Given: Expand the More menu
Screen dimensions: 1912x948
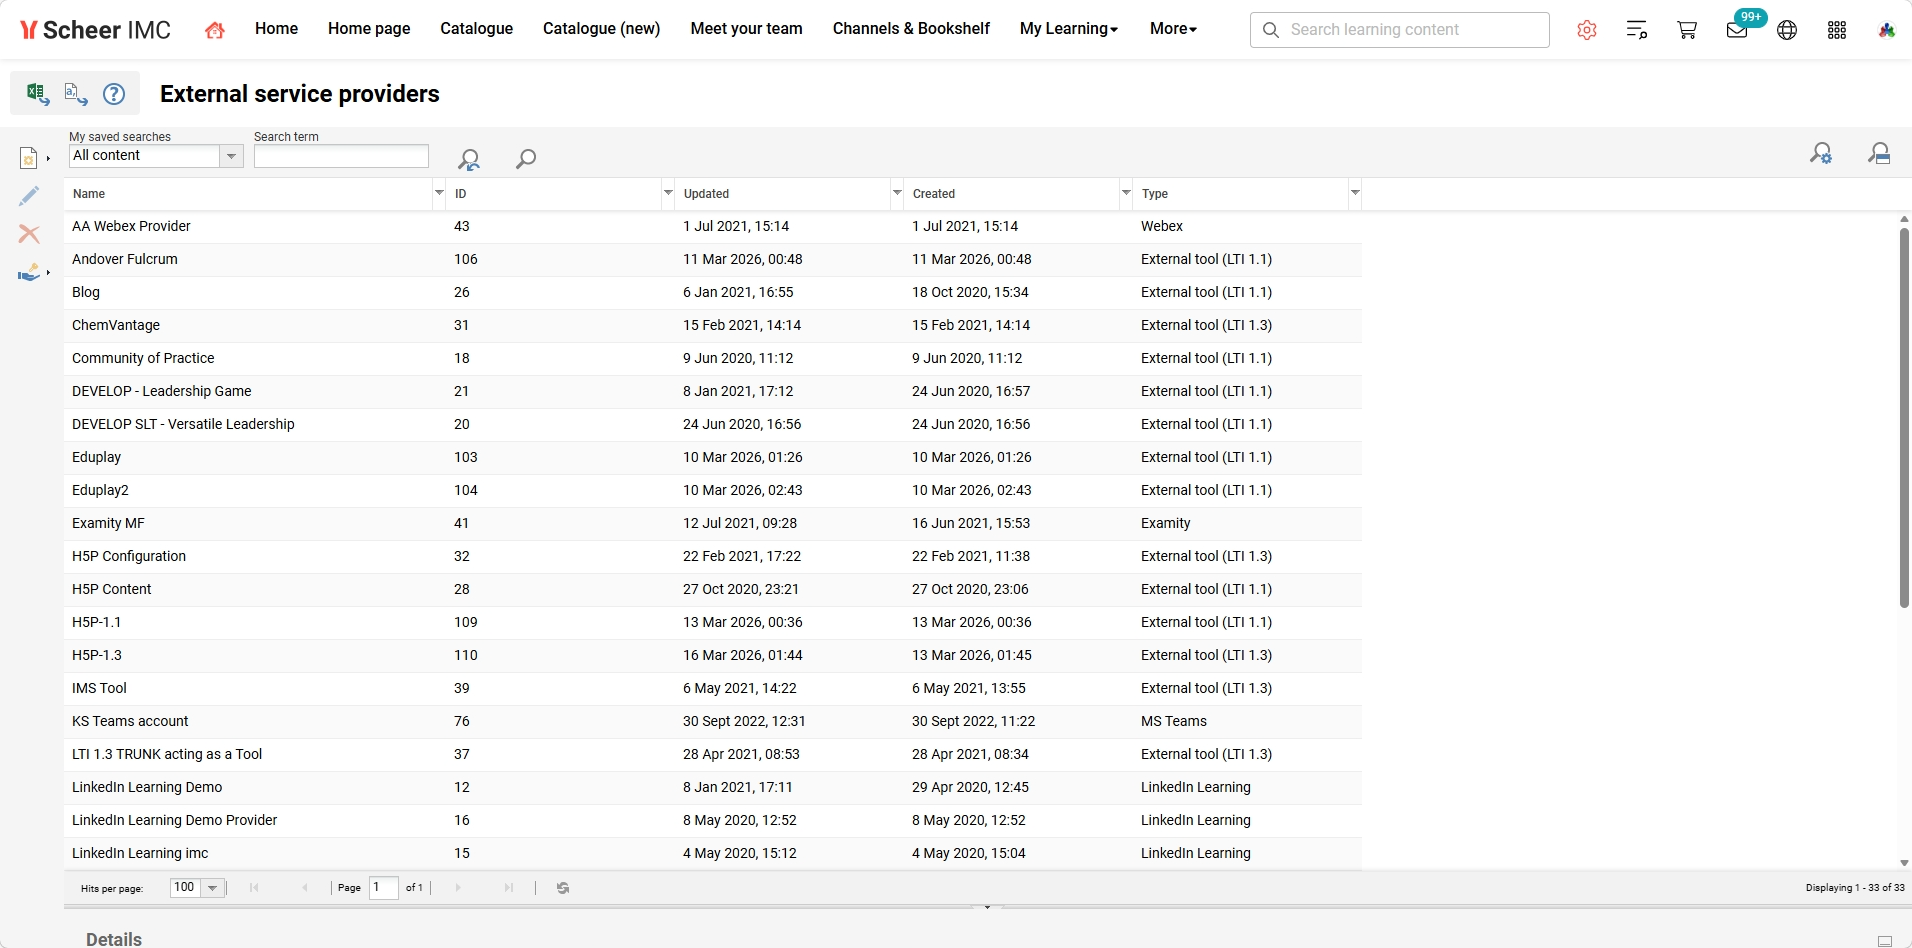Looking at the screenshot, I should (1173, 29).
